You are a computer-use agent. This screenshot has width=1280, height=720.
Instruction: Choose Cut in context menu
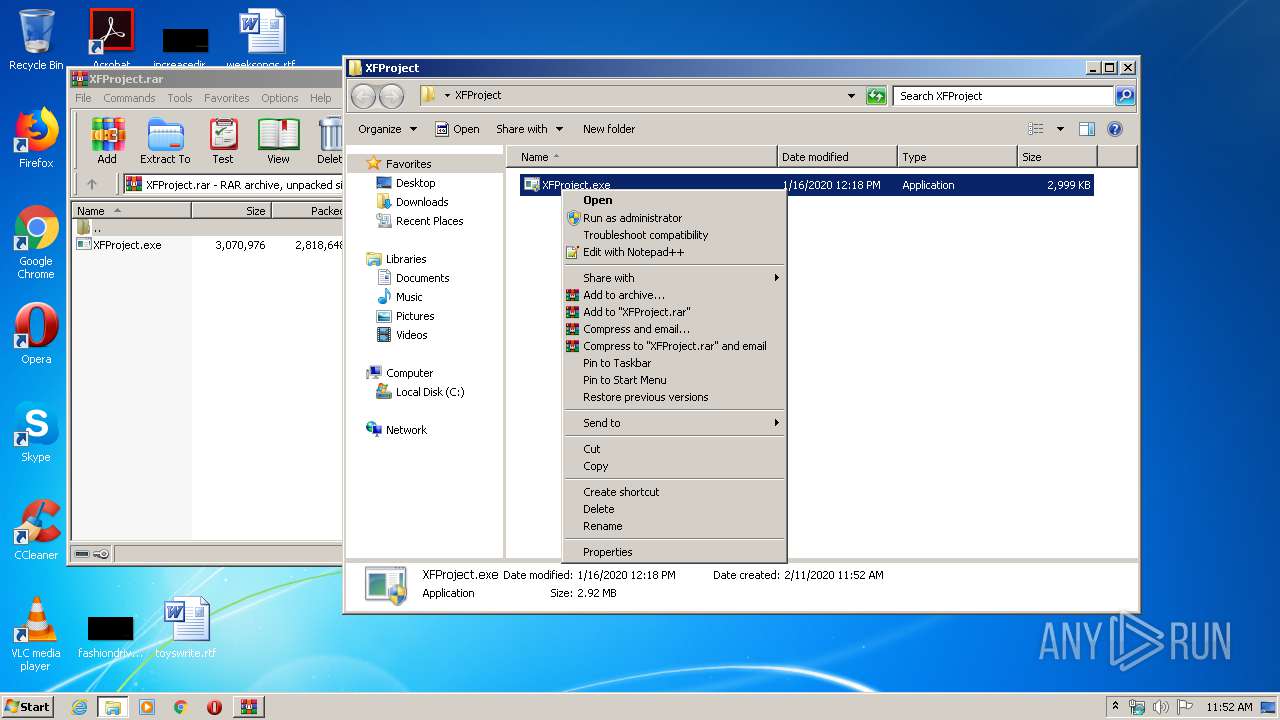click(x=674, y=449)
